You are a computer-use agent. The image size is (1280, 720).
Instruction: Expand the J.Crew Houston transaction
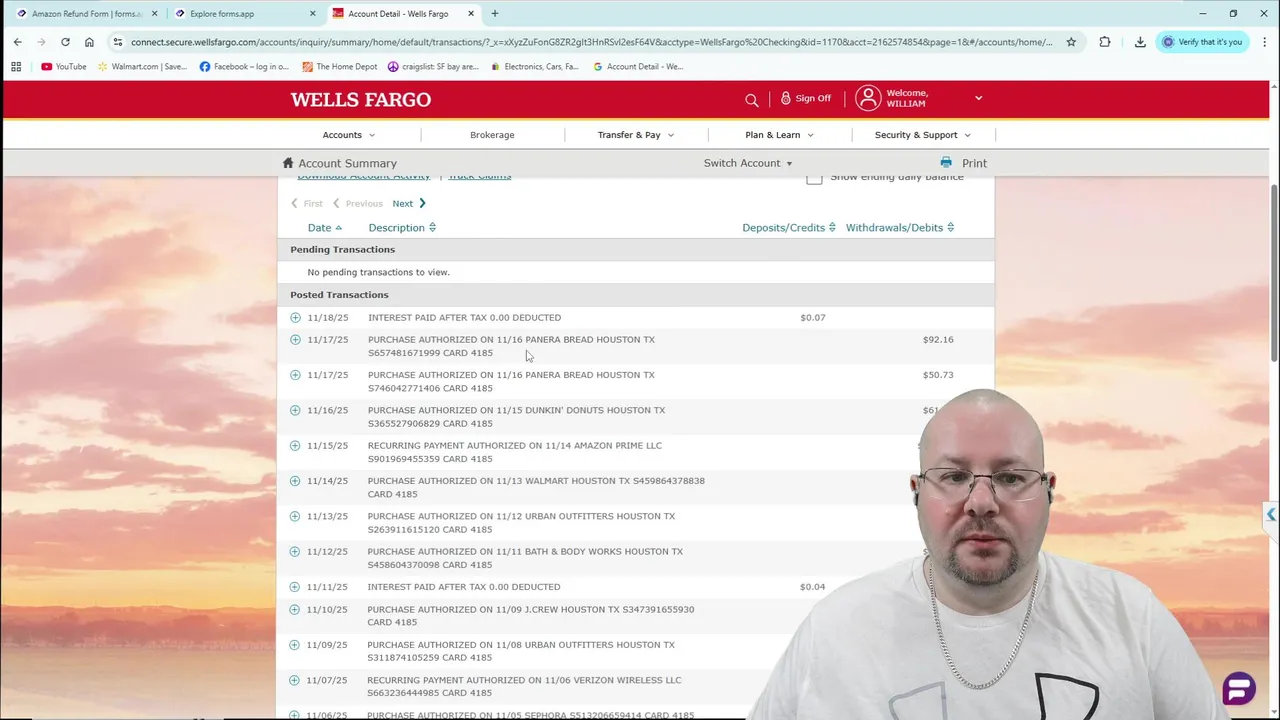[295, 609]
